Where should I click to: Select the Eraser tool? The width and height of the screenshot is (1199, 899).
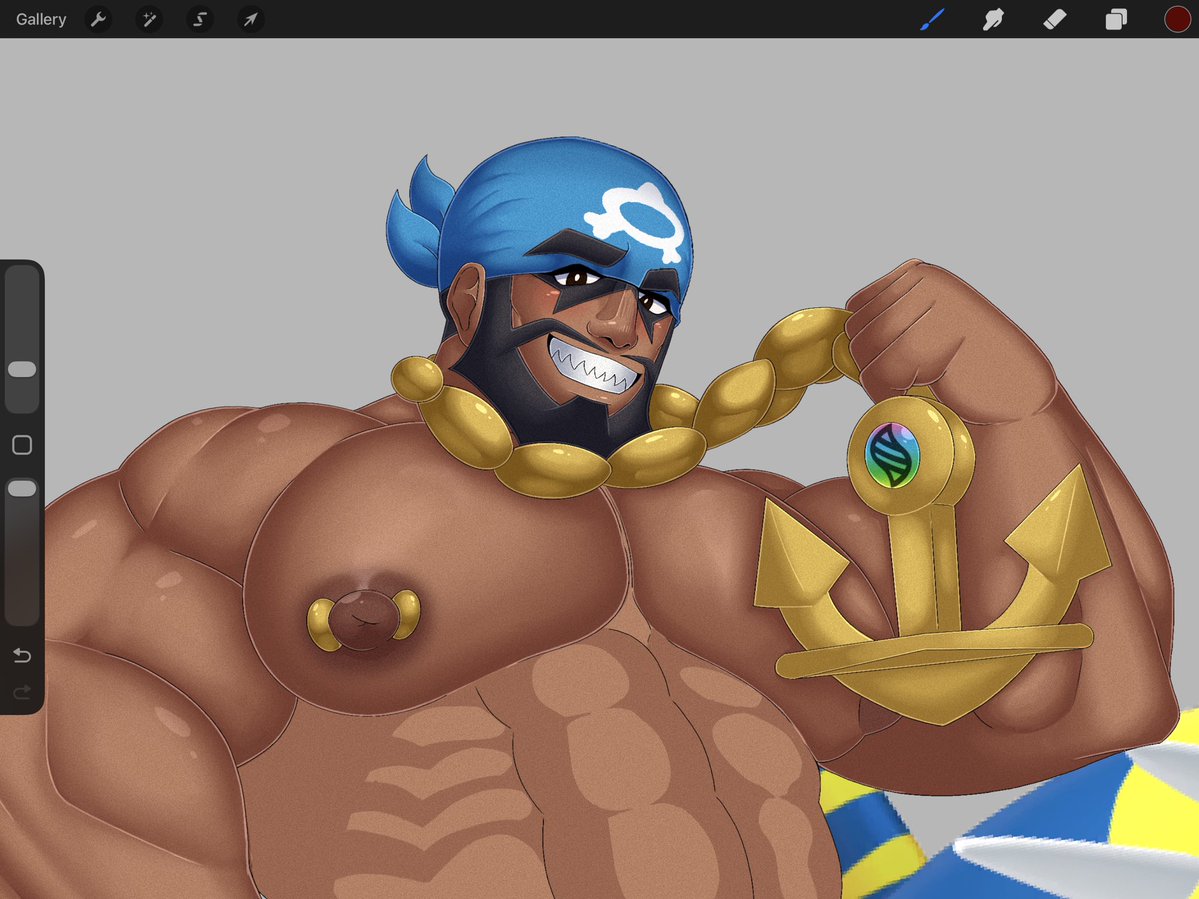[x=1054, y=19]
